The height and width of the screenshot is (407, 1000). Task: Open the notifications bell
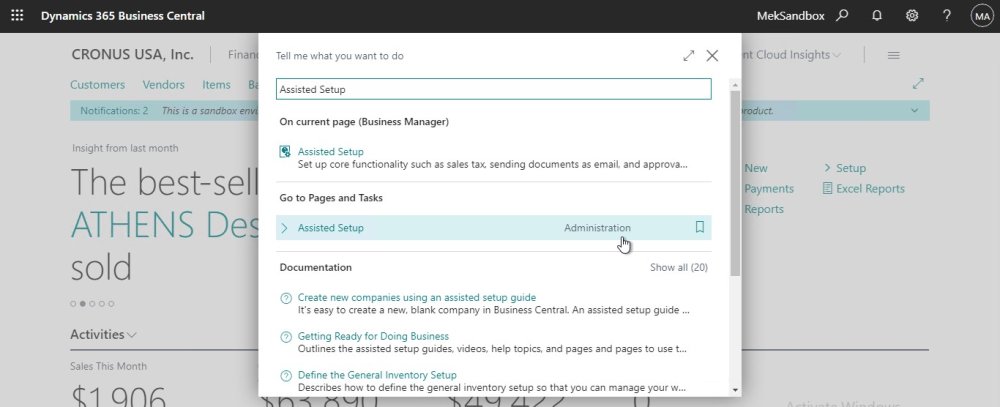(877, 16)
